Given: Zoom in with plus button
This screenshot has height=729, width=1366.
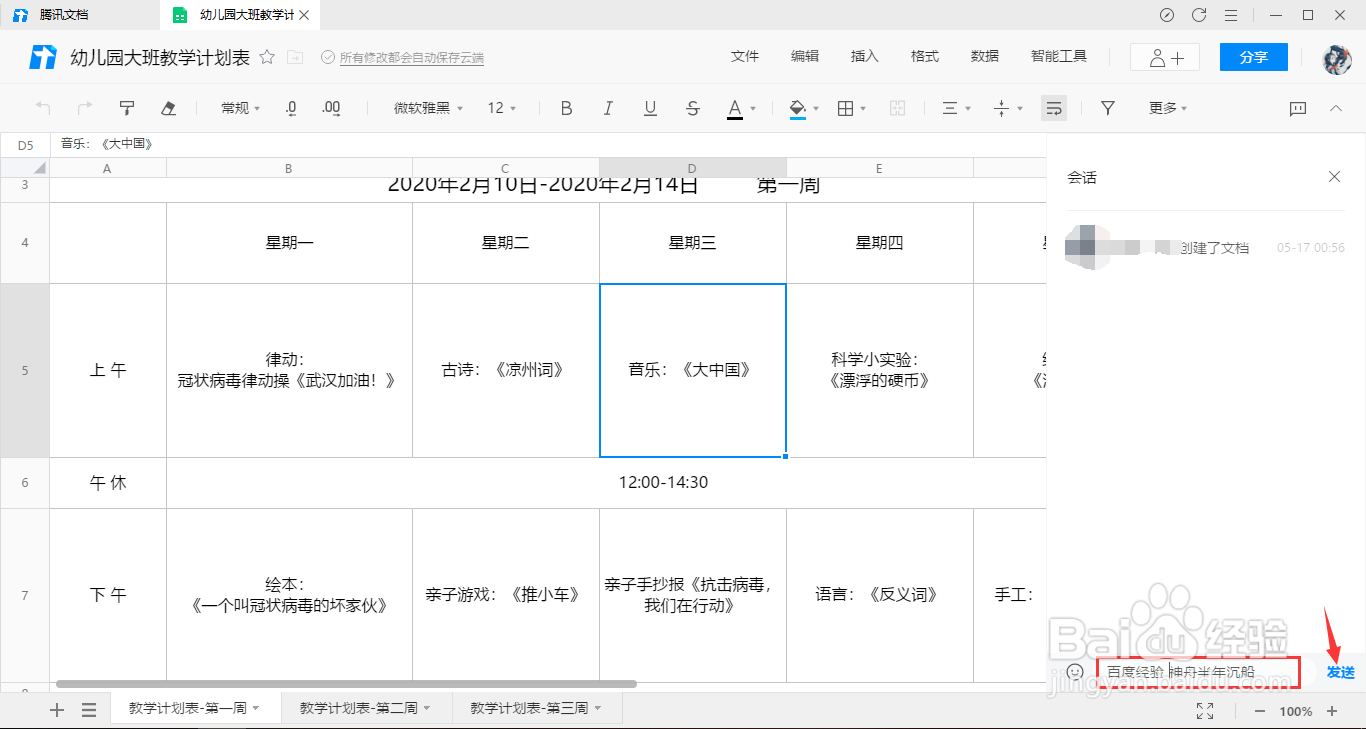Looking at the screenshot, I should pos(1332,711).
